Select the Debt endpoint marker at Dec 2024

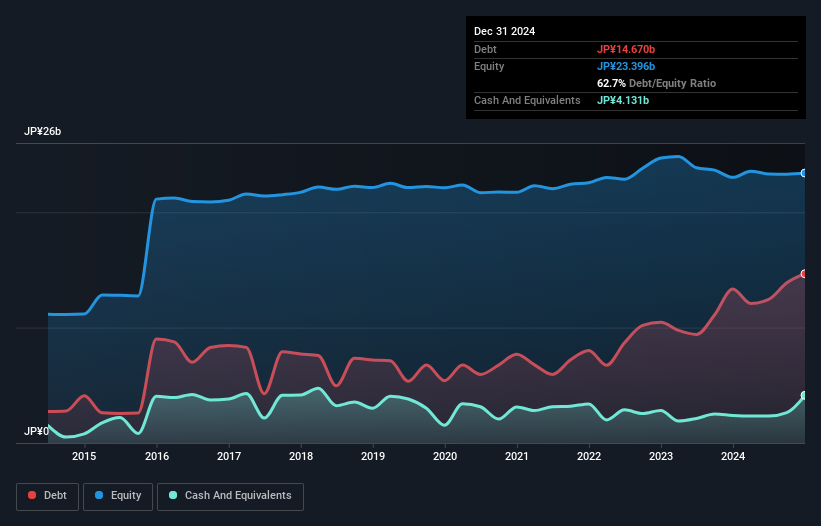click(x=804, y=274)
